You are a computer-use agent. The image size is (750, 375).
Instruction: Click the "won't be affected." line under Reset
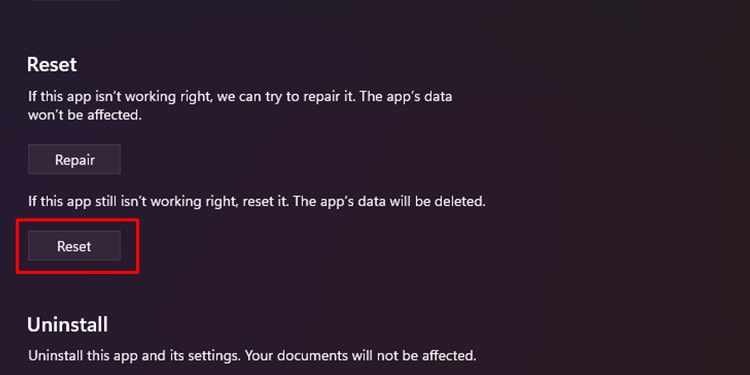click(x=85, y=115)
